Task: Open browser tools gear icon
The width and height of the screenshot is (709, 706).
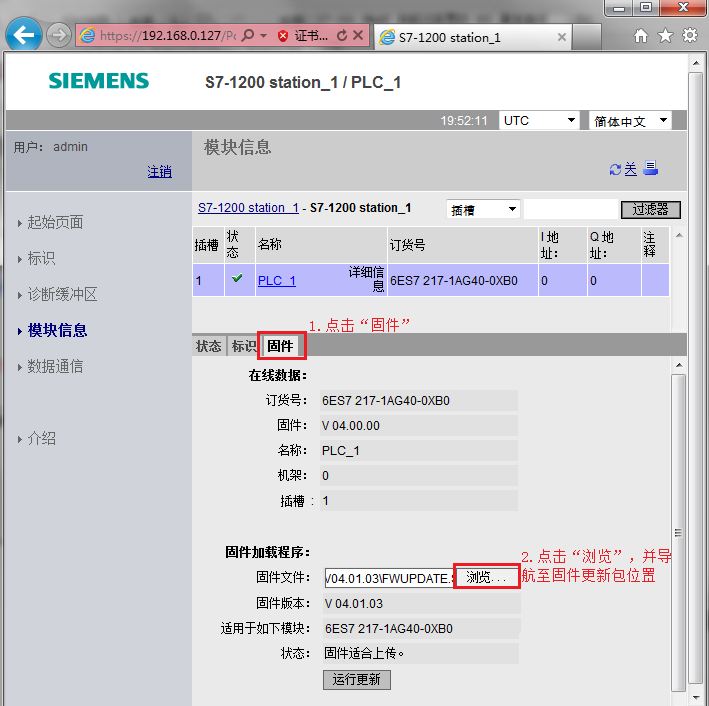Action: pos(690,35)
